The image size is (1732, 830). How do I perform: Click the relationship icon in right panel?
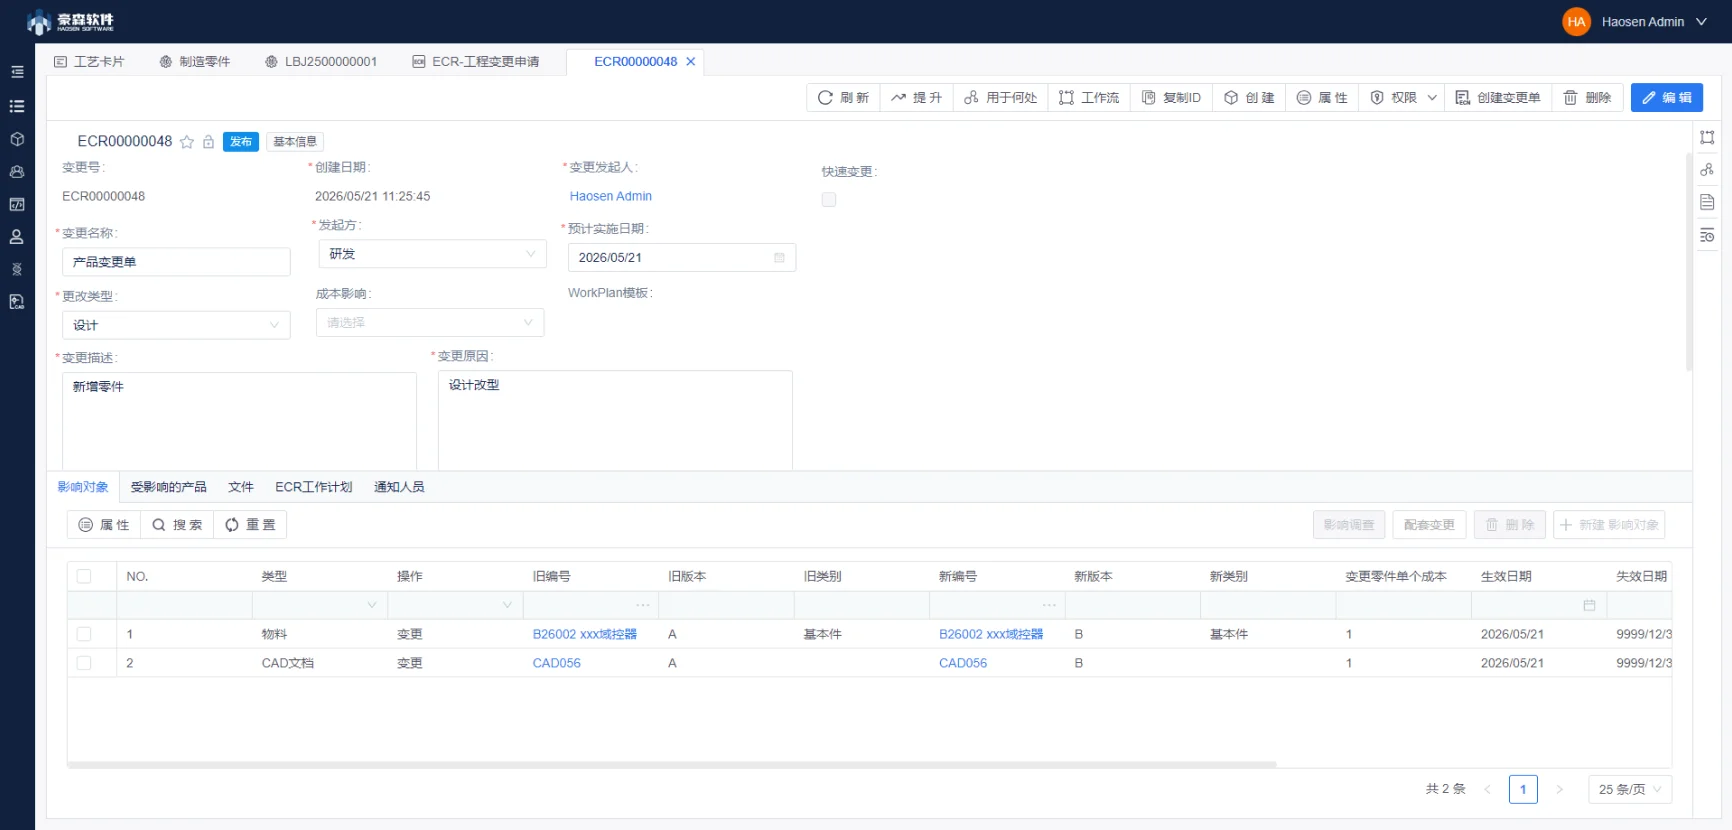1707,170
